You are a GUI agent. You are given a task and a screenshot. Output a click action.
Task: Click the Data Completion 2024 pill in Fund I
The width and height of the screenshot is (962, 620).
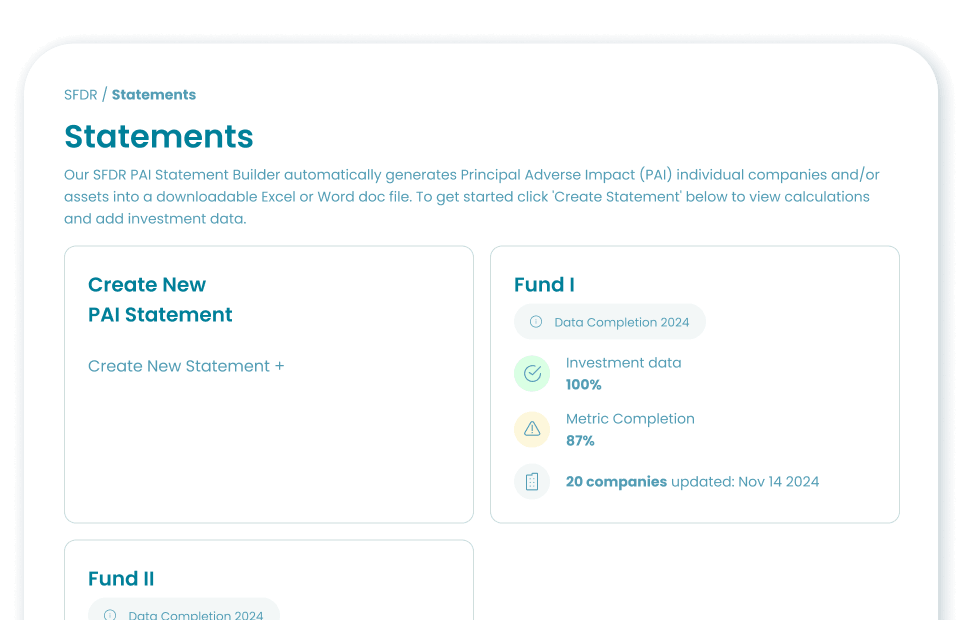(x=610, y=322)
